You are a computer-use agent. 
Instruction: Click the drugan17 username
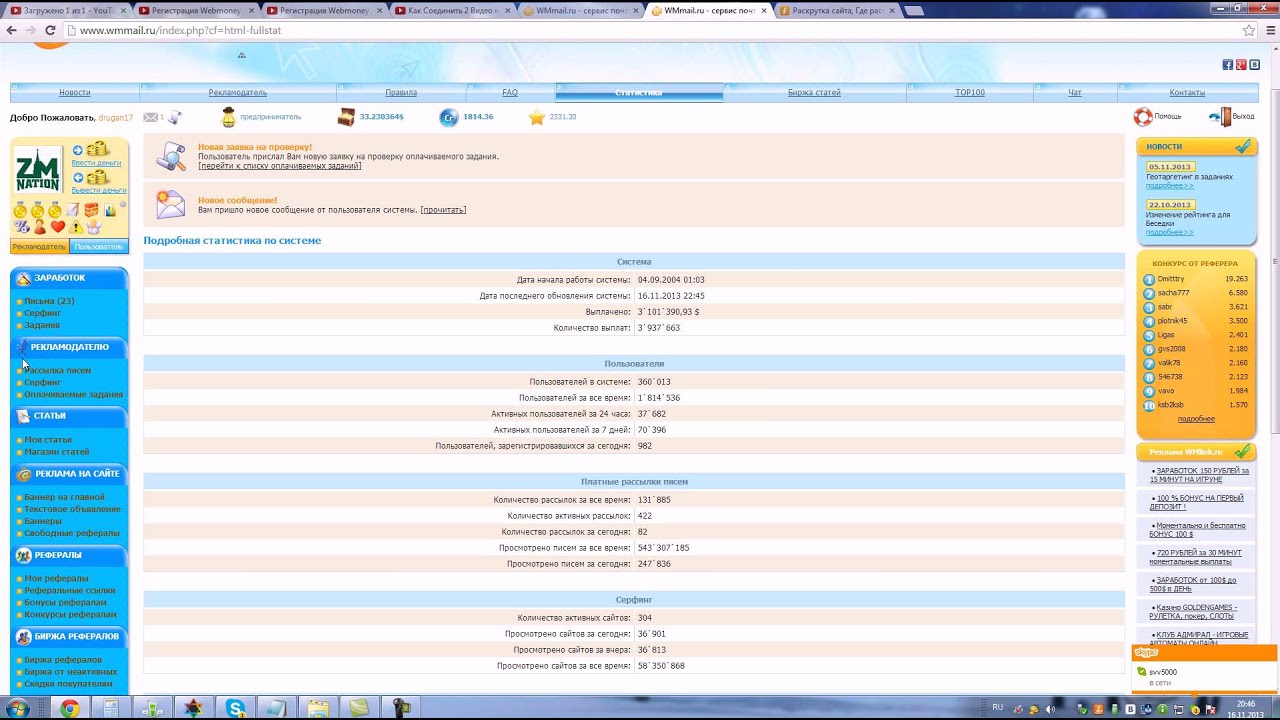point(116,118)
